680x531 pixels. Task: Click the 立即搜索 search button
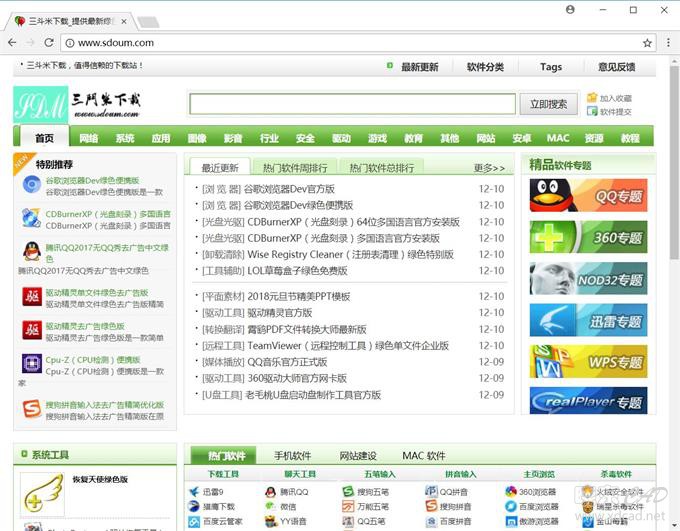pyautogui.click(x=549, y=104)
